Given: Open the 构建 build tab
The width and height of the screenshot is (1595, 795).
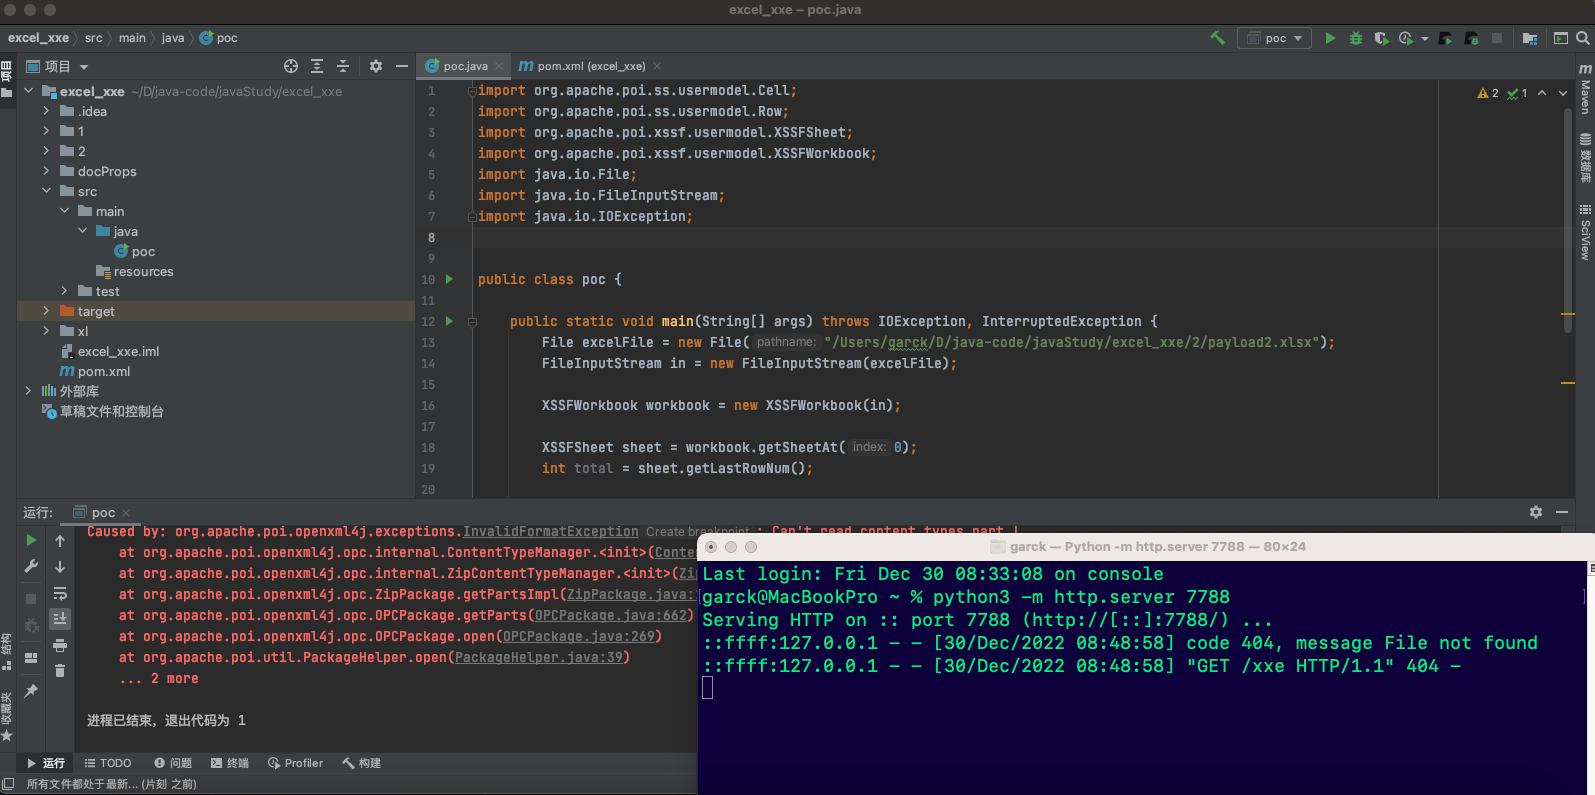Looking at the screenshot, I should (x=362, y=763).
